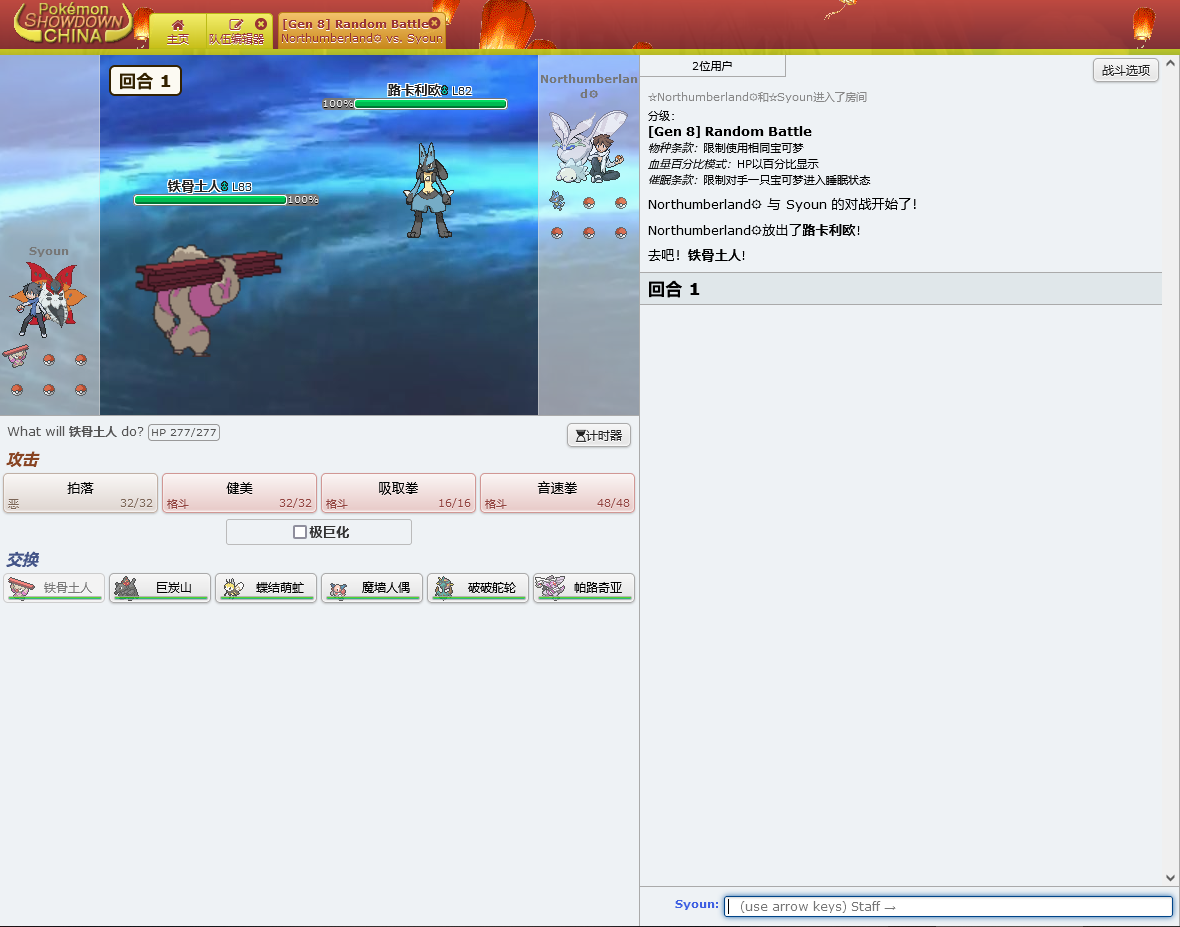Screen dimensions: 1180x927
Task: Click Lucario's HP bar
Action: (x=430, y=104)
